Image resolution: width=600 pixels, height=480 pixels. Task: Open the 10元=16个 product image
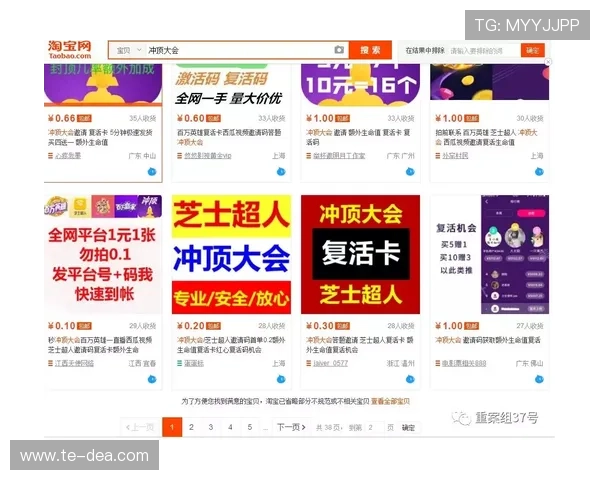pos(360,85)
